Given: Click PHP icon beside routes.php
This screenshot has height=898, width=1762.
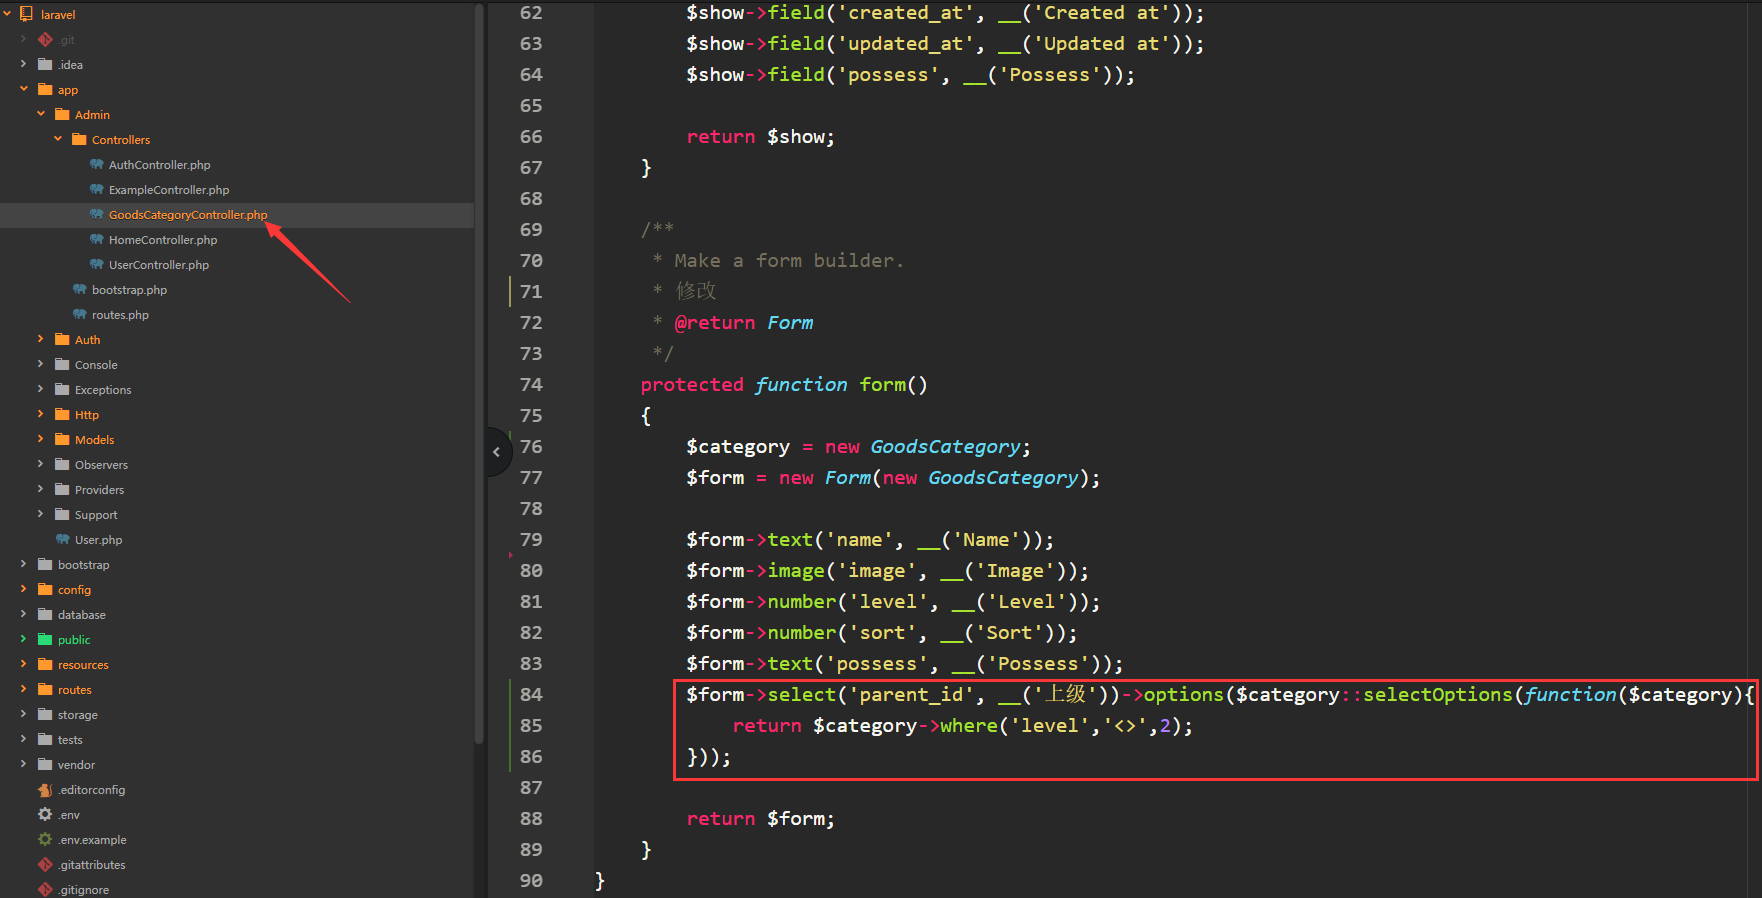Looking at the screenshot, I should pos(79,314).
